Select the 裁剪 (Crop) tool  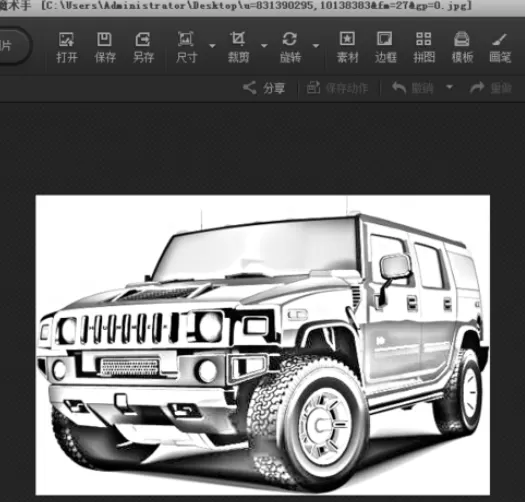(238, 48)
